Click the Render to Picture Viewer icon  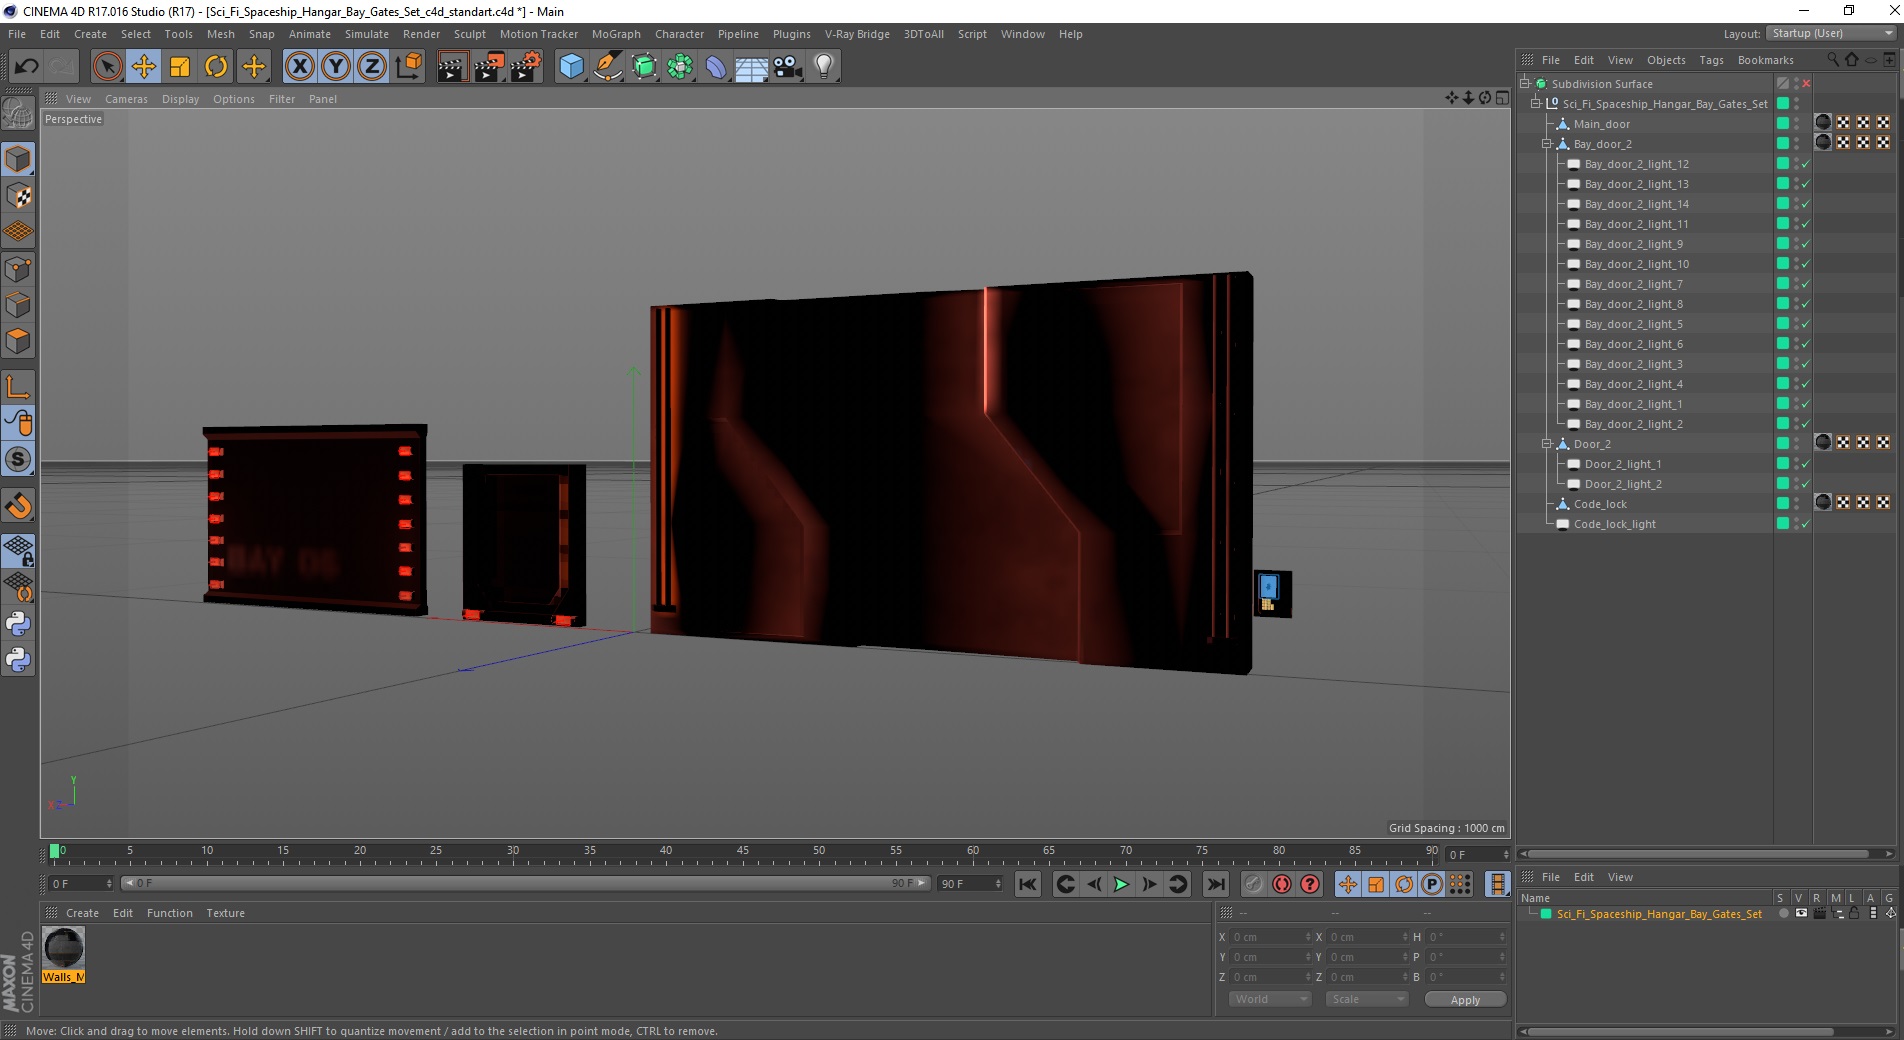tap(488, 67)
